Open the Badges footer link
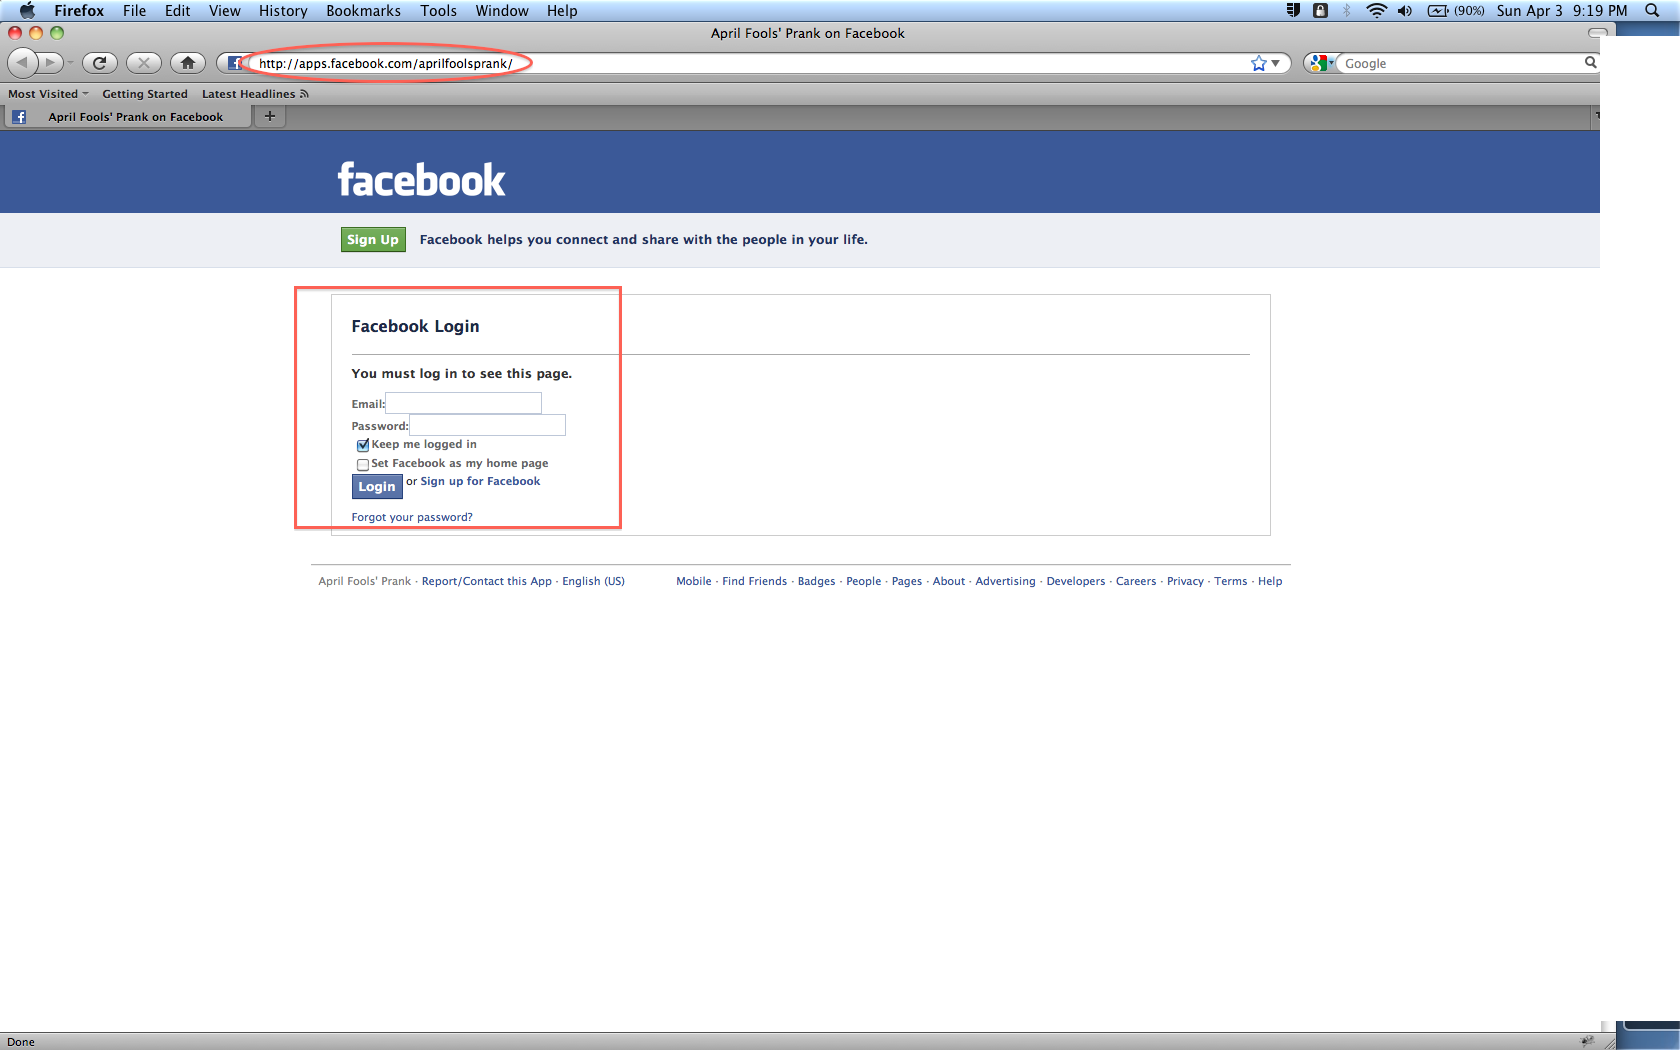 point(816,581)
